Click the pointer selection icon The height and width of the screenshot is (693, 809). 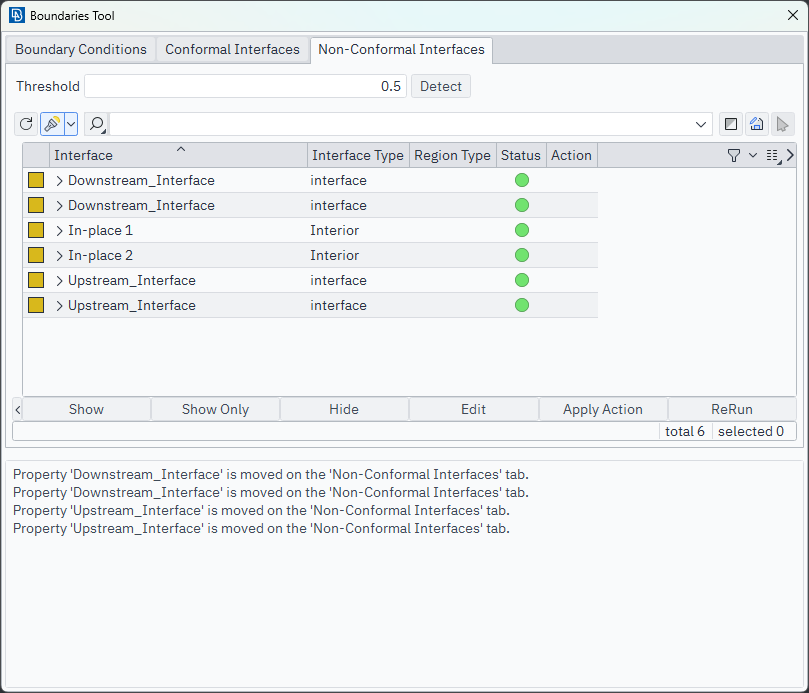pyautogui.click(x=783, y=124)
